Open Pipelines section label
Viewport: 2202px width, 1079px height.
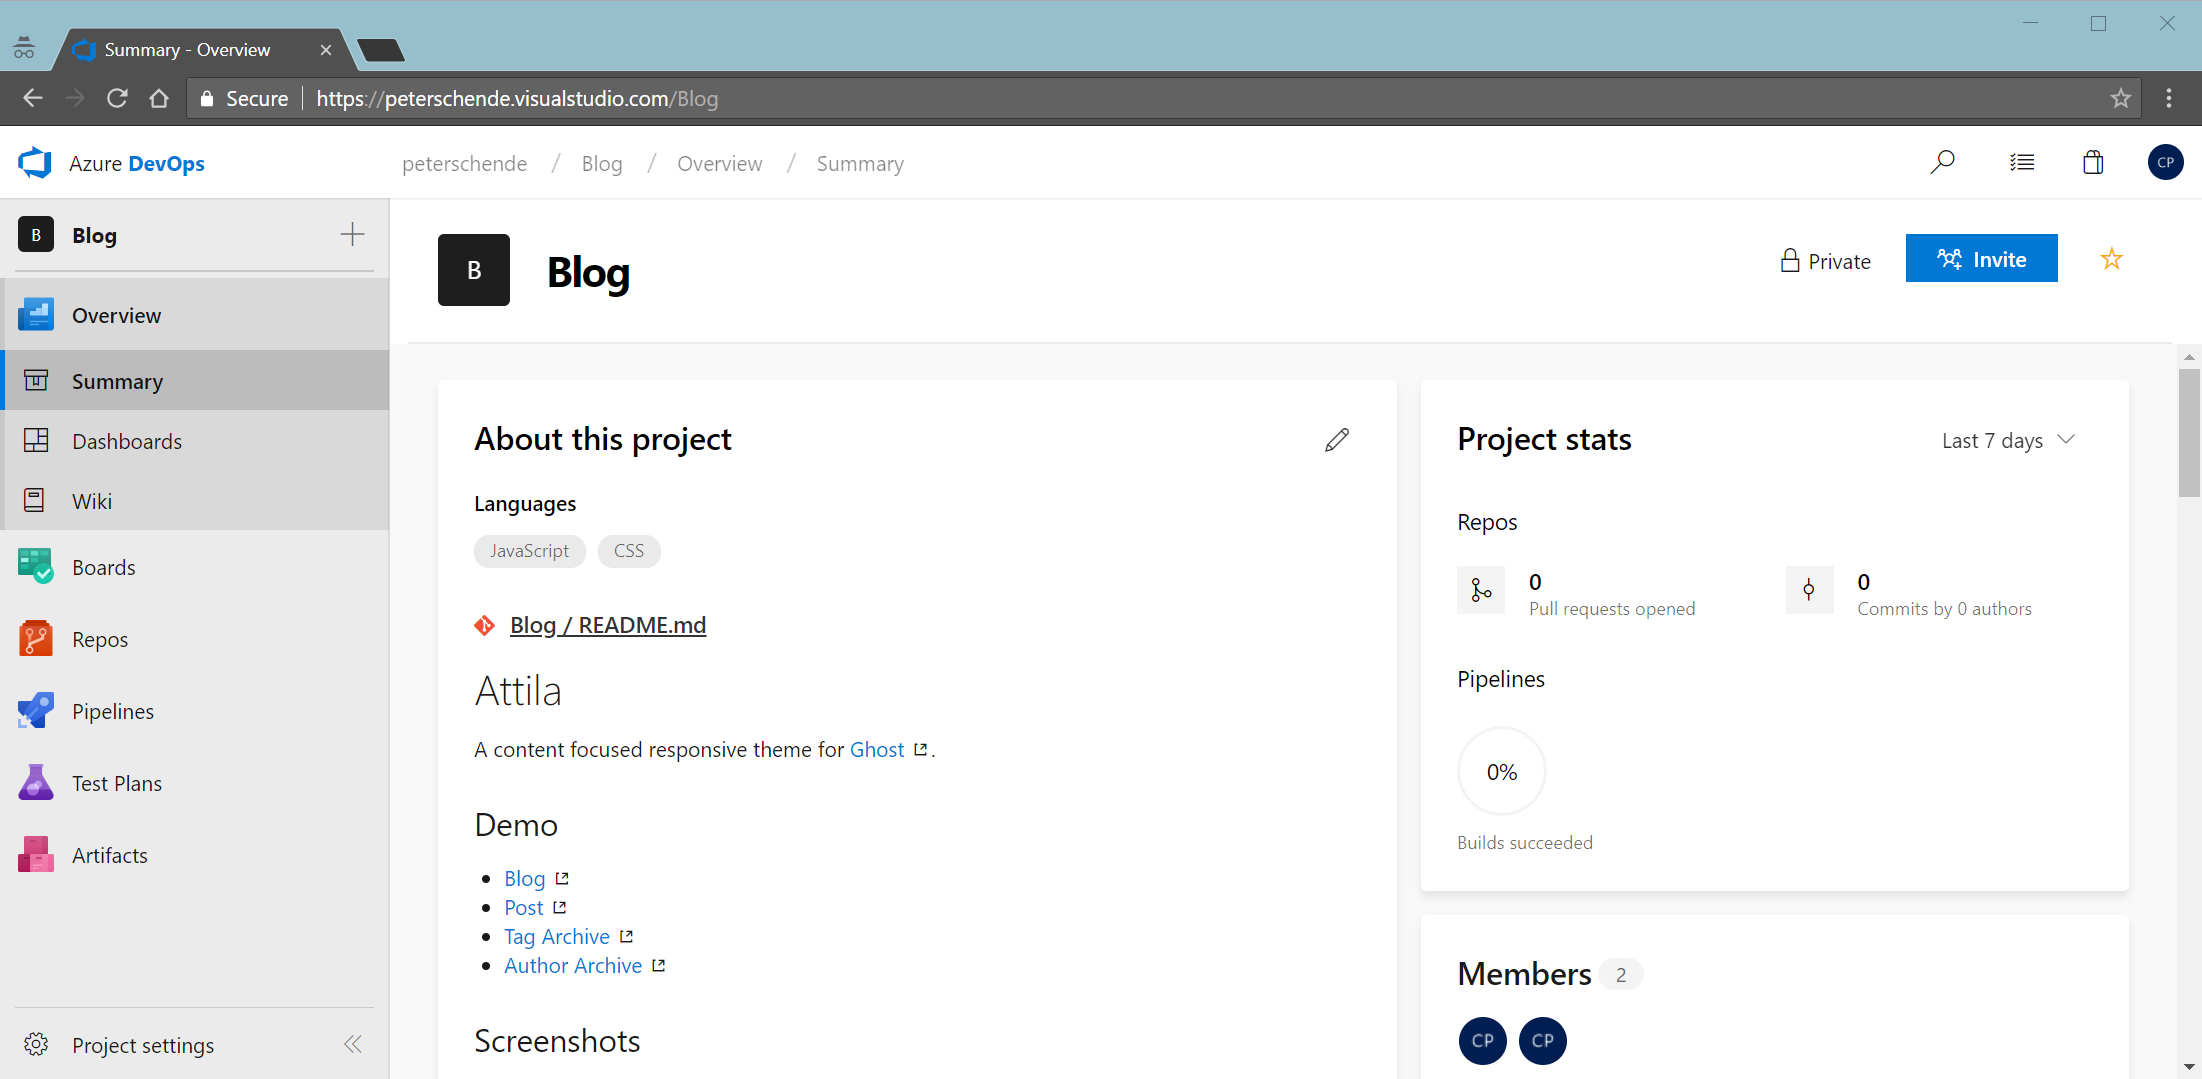pos(113,711)
